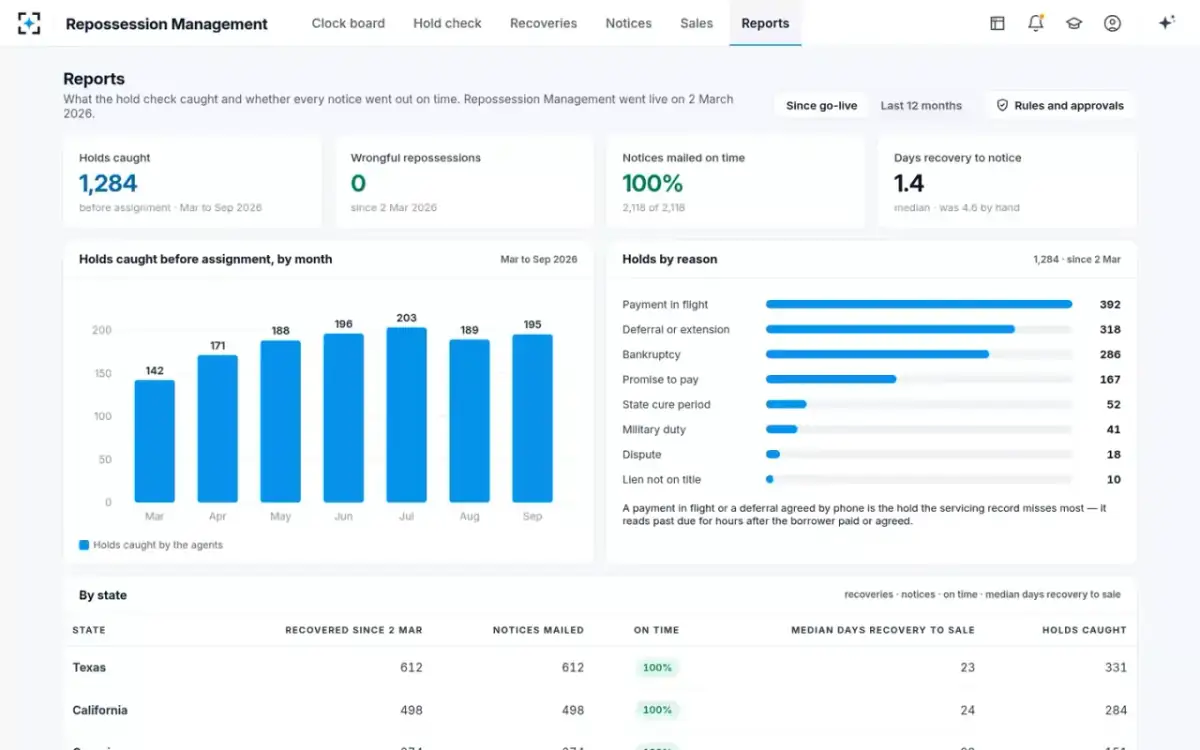Image resolution: width=1200 pixels, height=750 pixels.
Task: Switch to the Hold check tab
Action: tap(447, 23)
